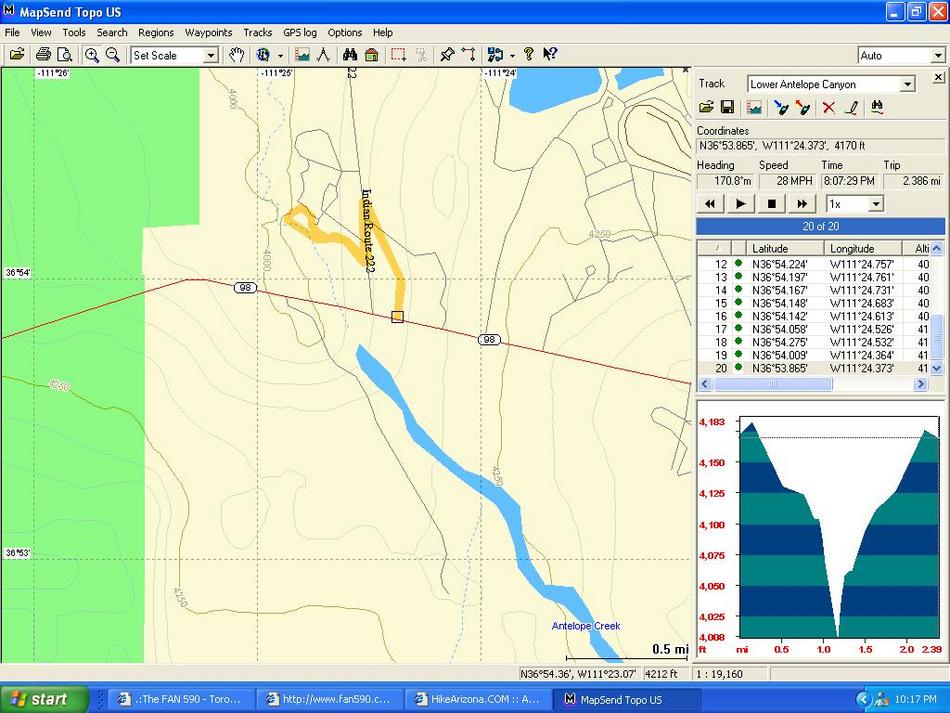Click the globe map regions icon
Screen dimensions: 950x713
tap(263, 55)
